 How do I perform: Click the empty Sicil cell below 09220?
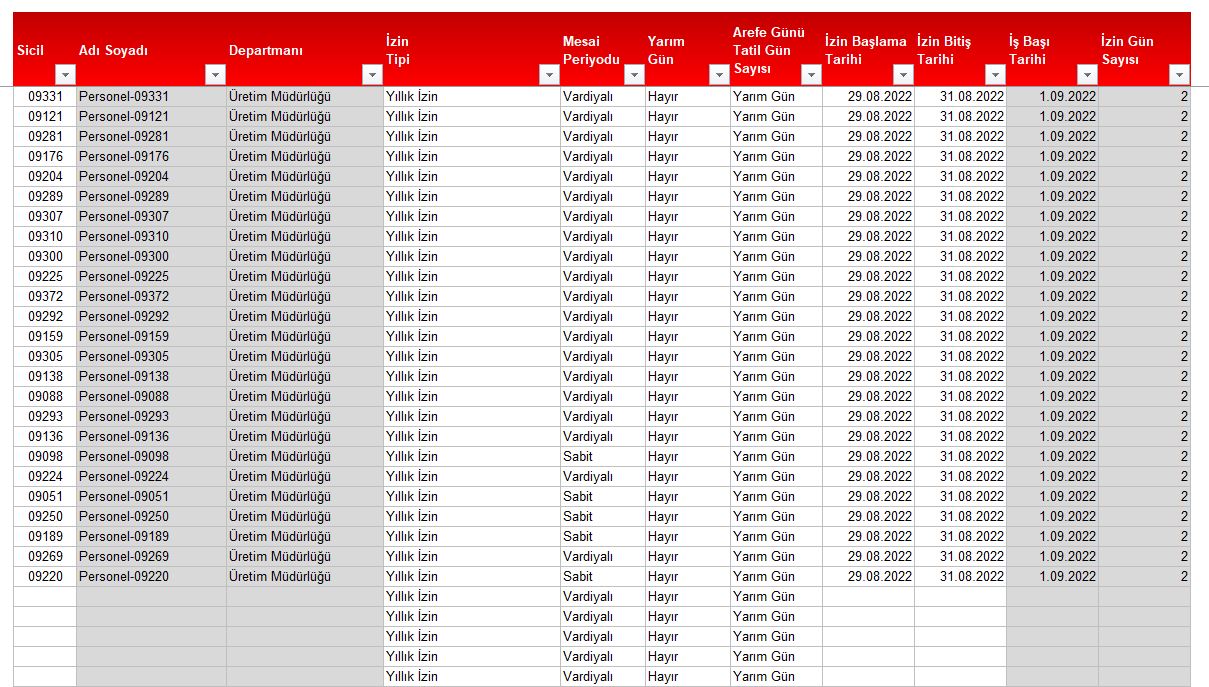[45, 597]
